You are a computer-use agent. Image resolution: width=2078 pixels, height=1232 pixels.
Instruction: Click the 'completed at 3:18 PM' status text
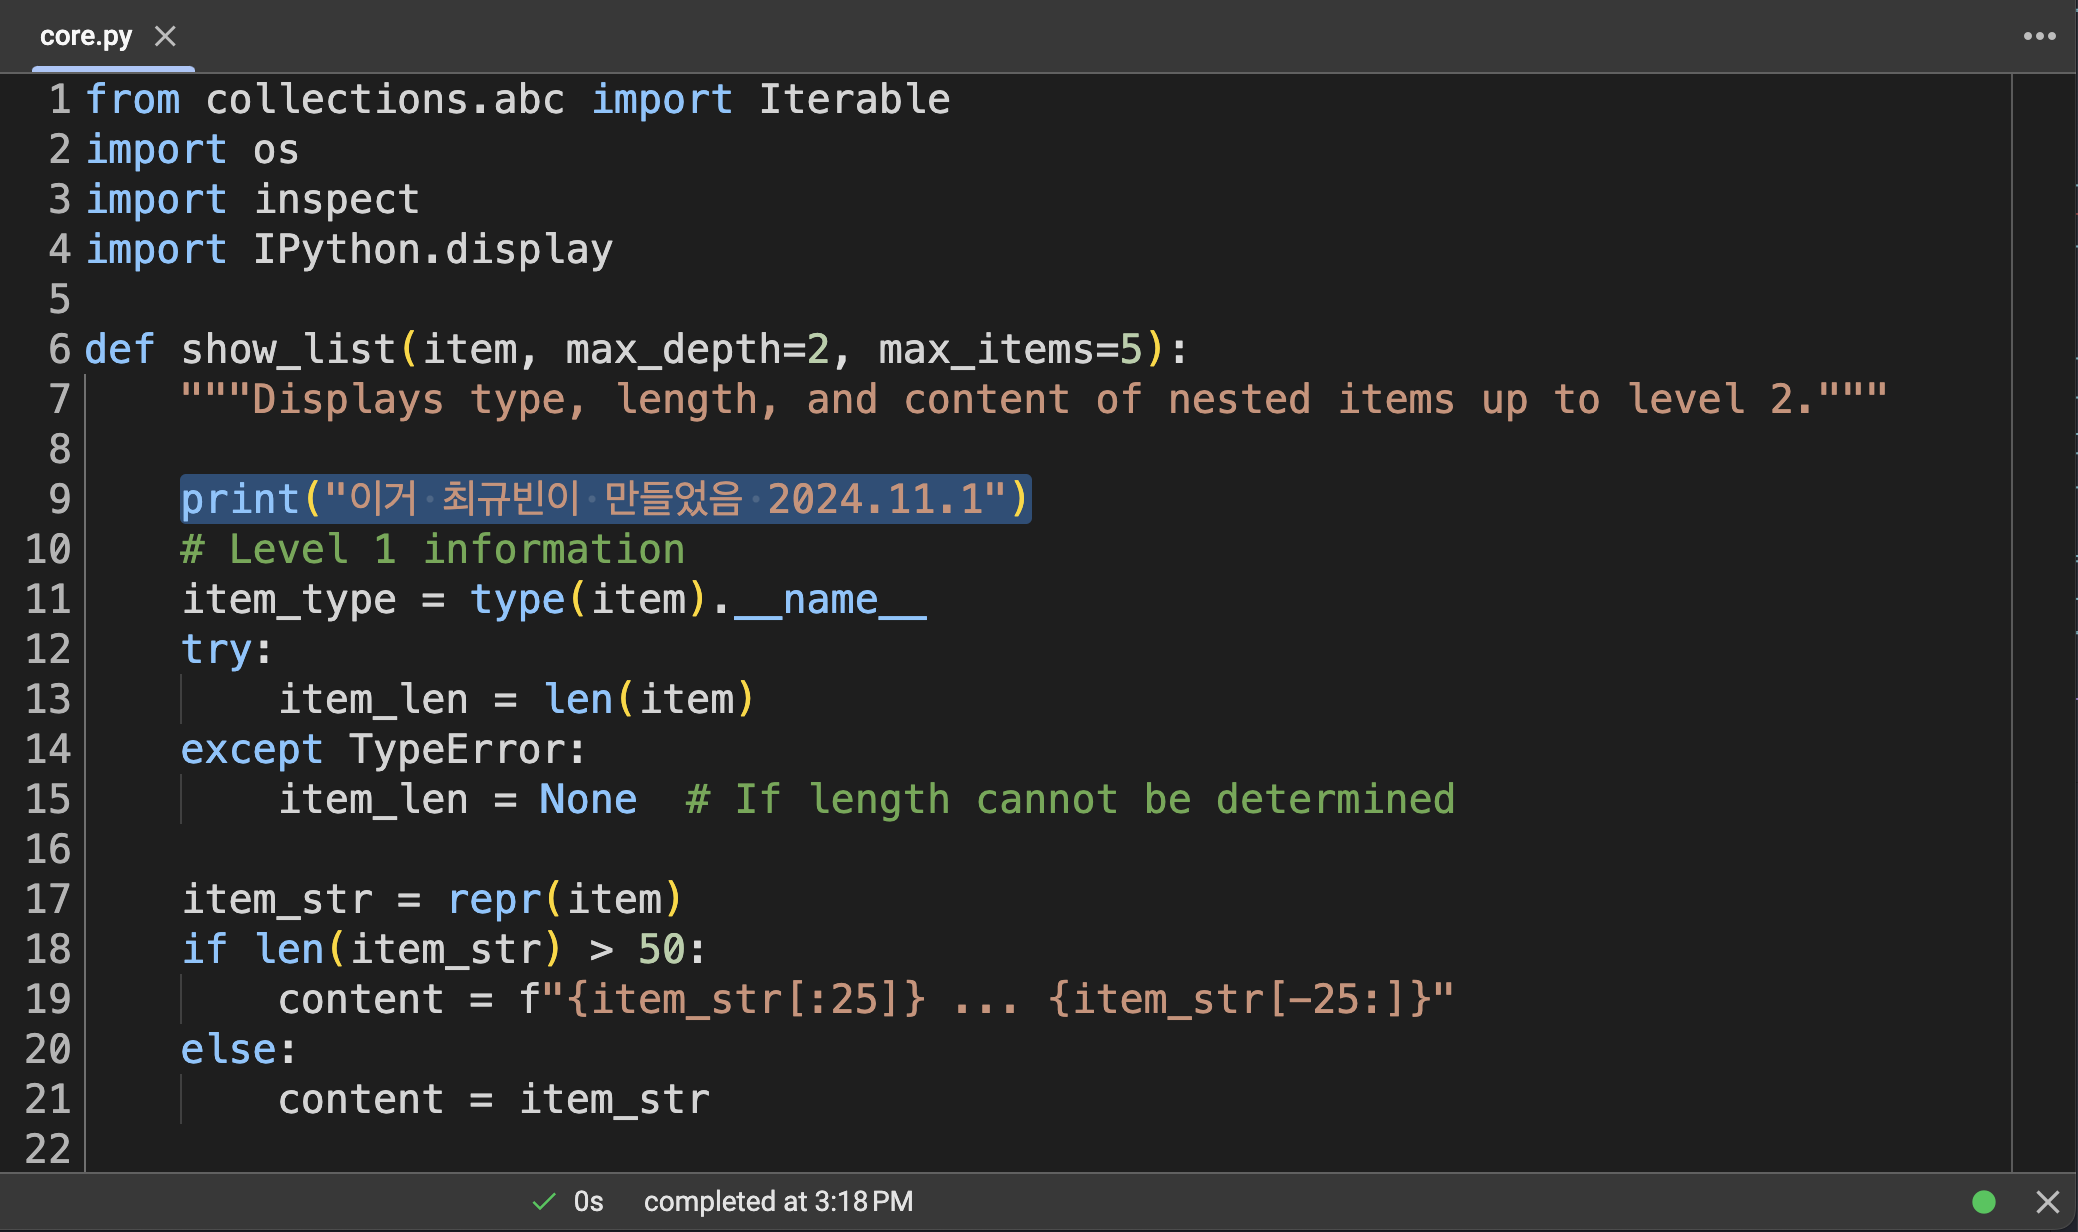(x=778, y=1201)
